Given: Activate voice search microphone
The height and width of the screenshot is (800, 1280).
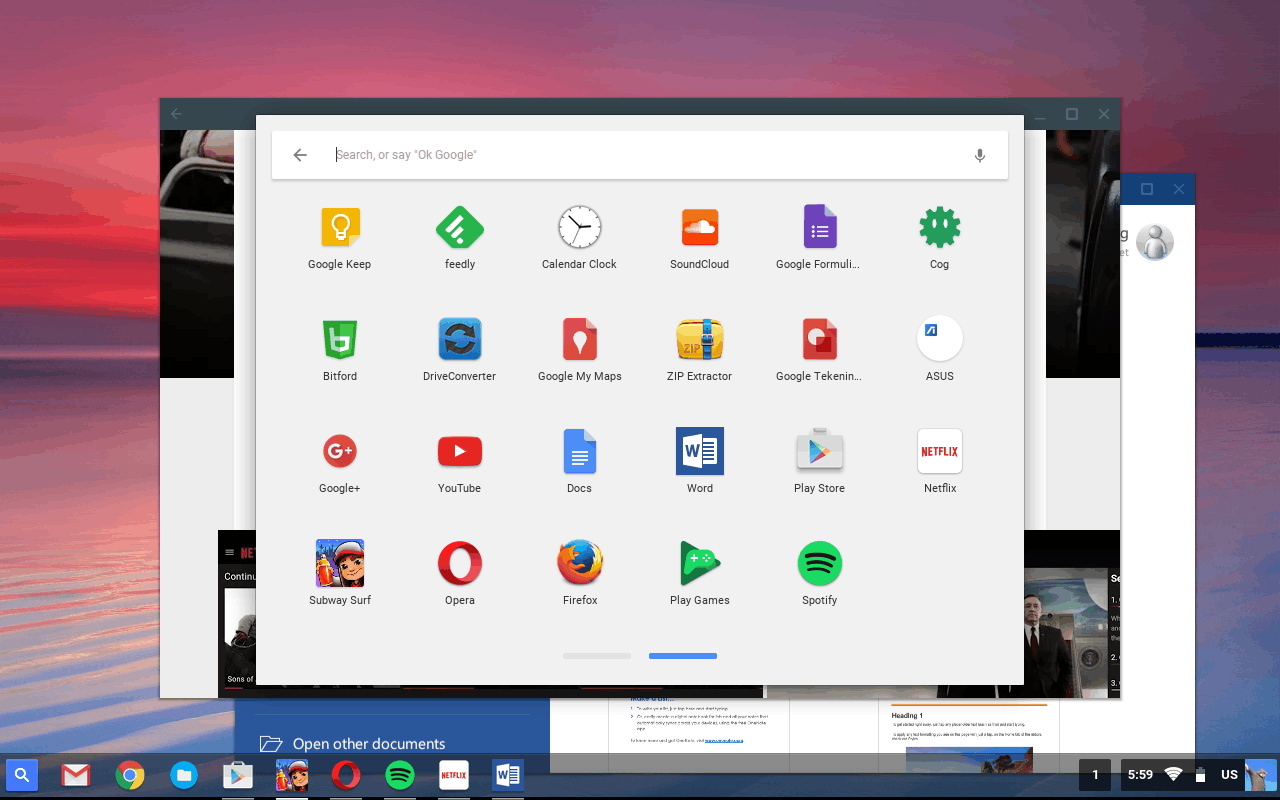Looking at the screenshot, I should click(x=980, y=155).
